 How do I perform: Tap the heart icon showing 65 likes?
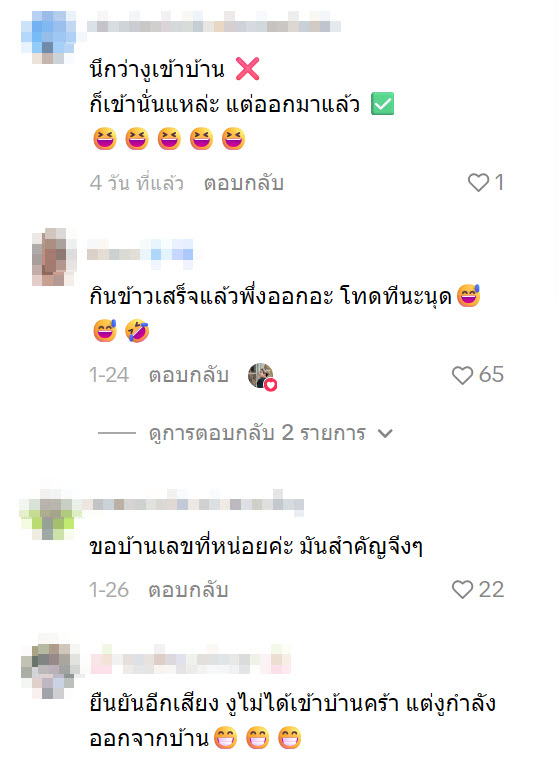[462, 375]
